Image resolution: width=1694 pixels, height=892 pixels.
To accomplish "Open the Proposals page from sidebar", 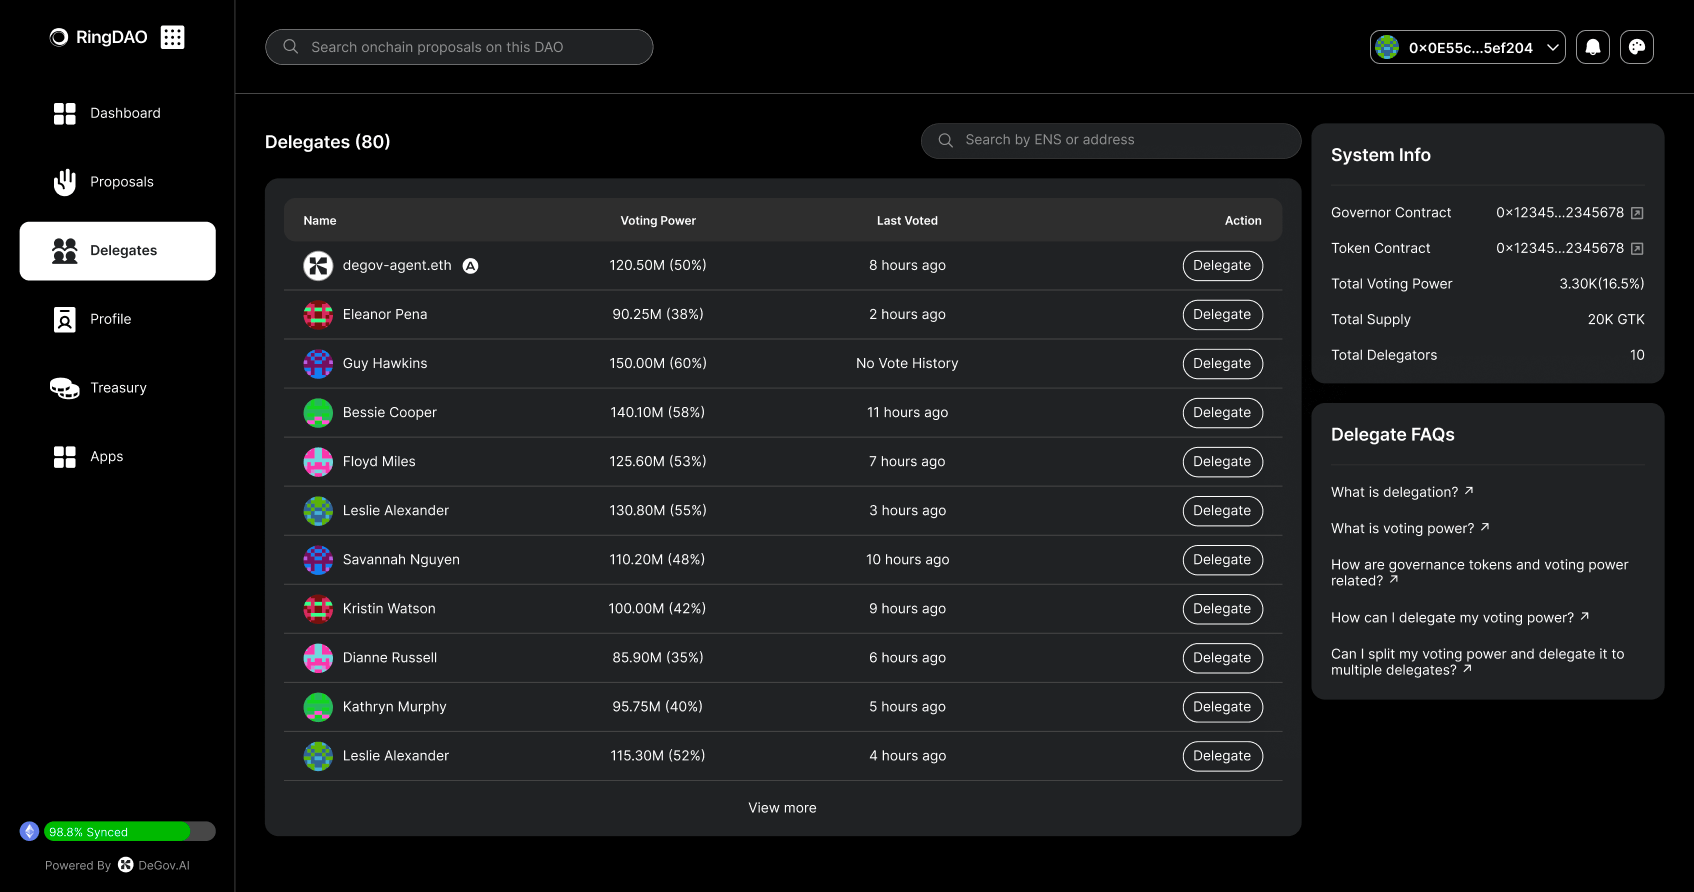I will tap(121, 182).
